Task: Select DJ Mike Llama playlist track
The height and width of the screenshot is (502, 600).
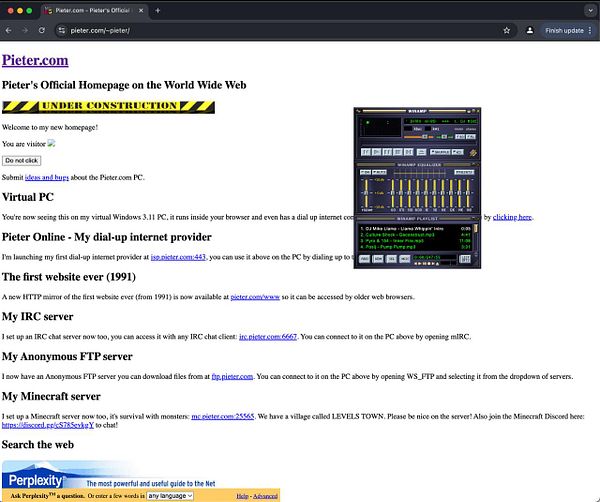Action: click(415, 229)
